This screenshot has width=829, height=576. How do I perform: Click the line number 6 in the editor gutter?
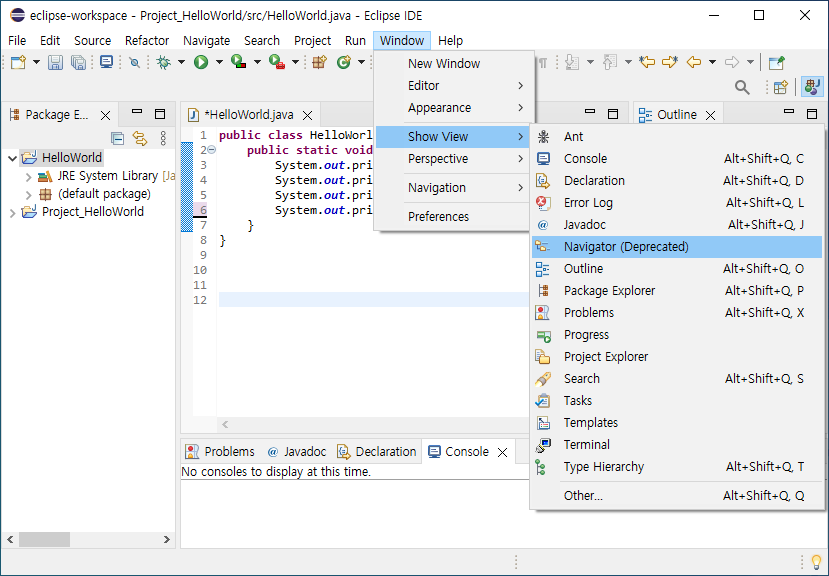point(204,210)
